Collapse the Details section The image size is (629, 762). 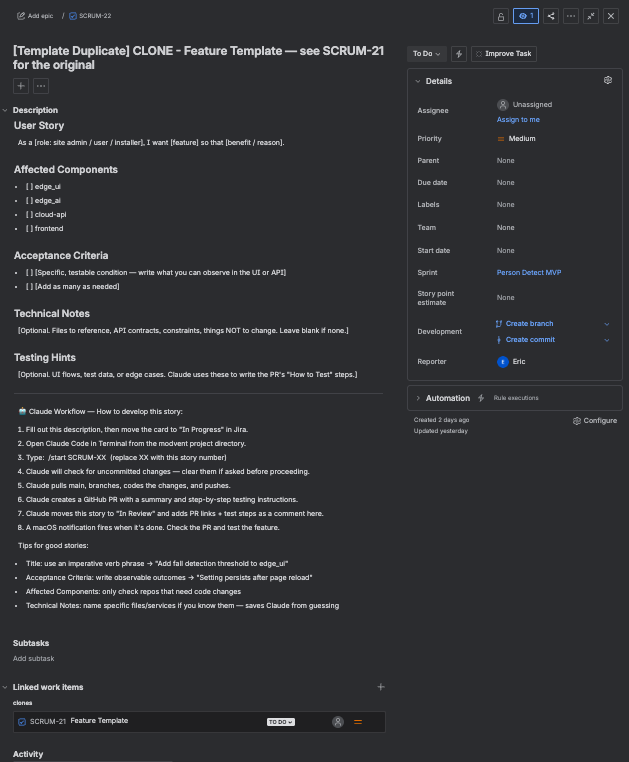pos(417,81)
